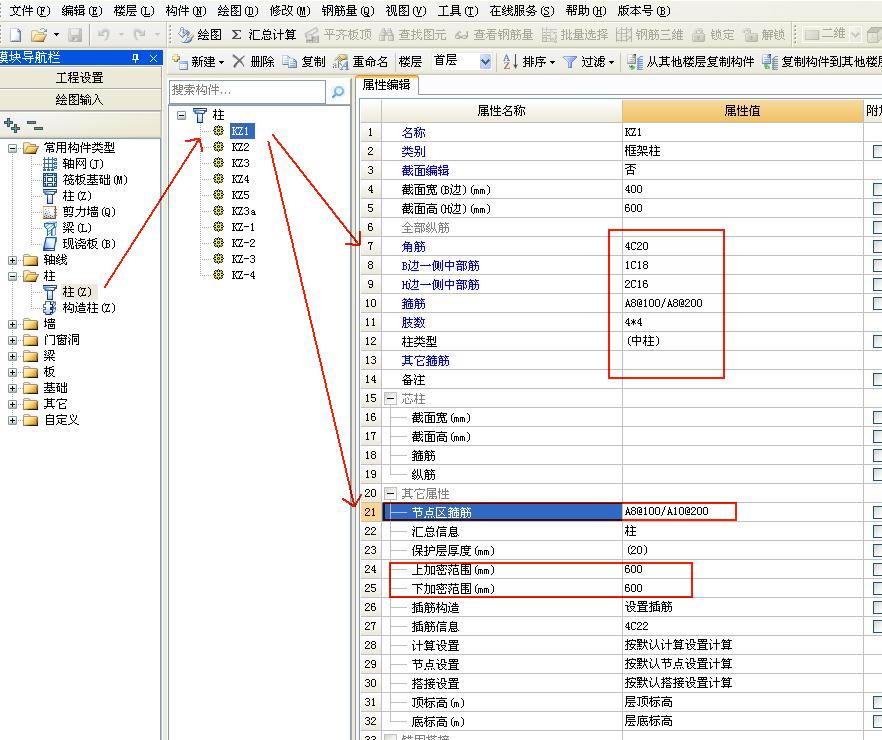
Task: Click the Undo arrow icon
Action: pyautogui.click(x=103, y=35)
